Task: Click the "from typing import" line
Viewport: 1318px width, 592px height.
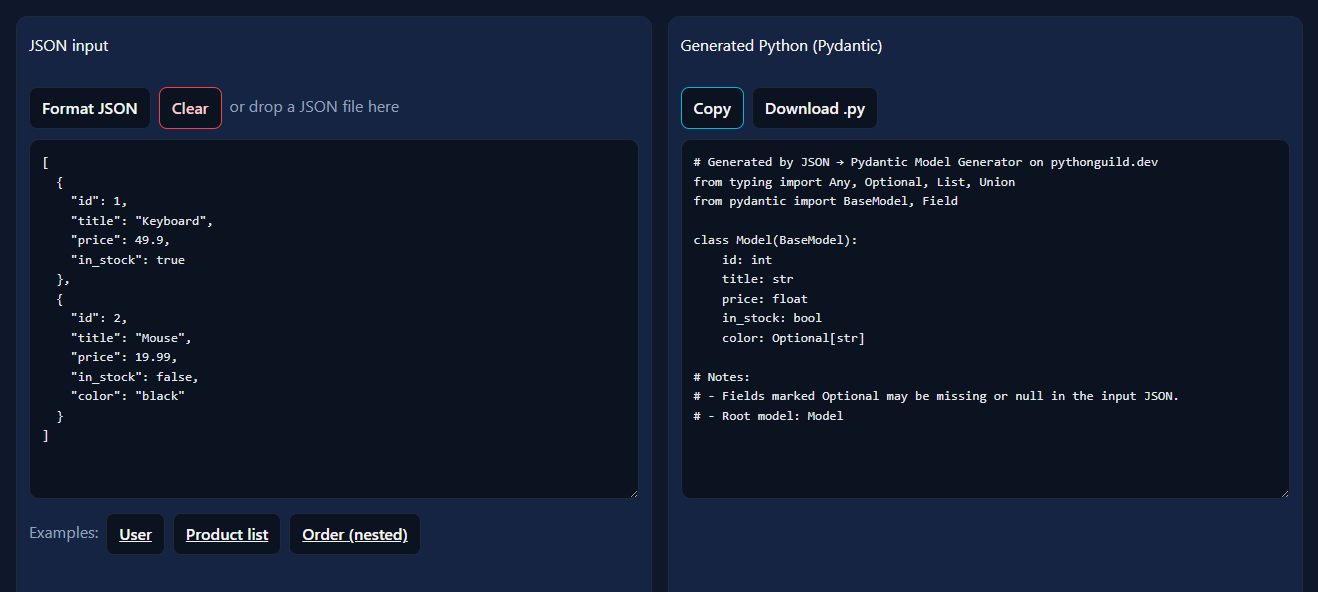Action: coord(854,182)
